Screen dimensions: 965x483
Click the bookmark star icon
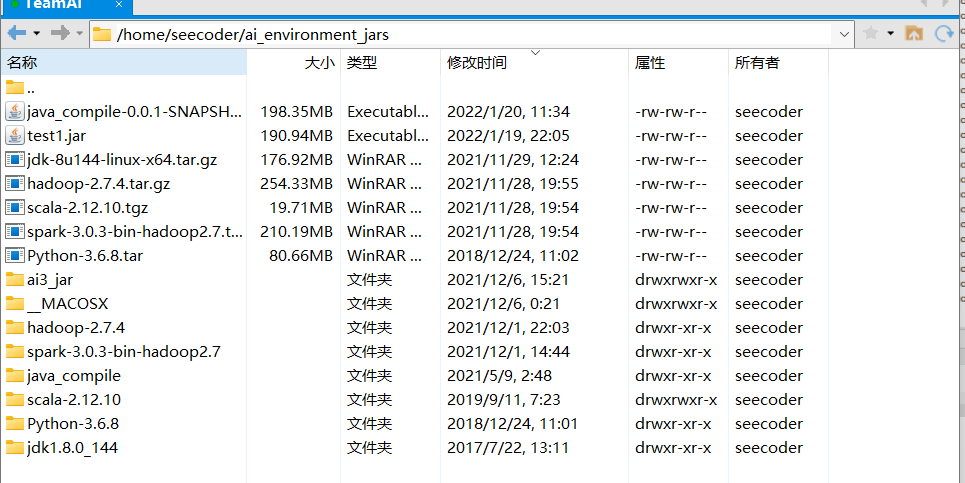click(871, 33)
